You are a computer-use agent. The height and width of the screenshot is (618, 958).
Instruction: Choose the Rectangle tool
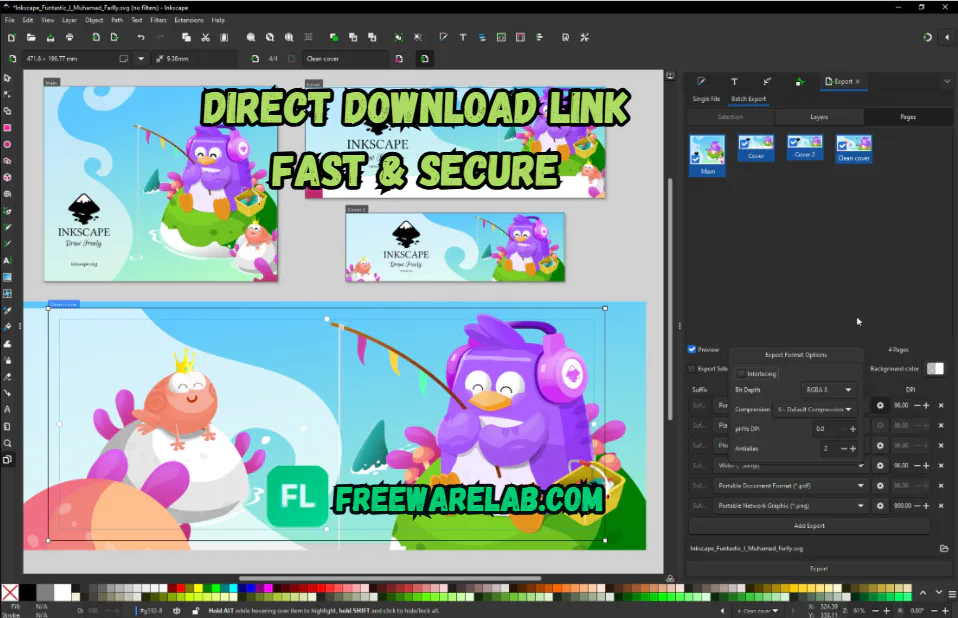[7, 128]
